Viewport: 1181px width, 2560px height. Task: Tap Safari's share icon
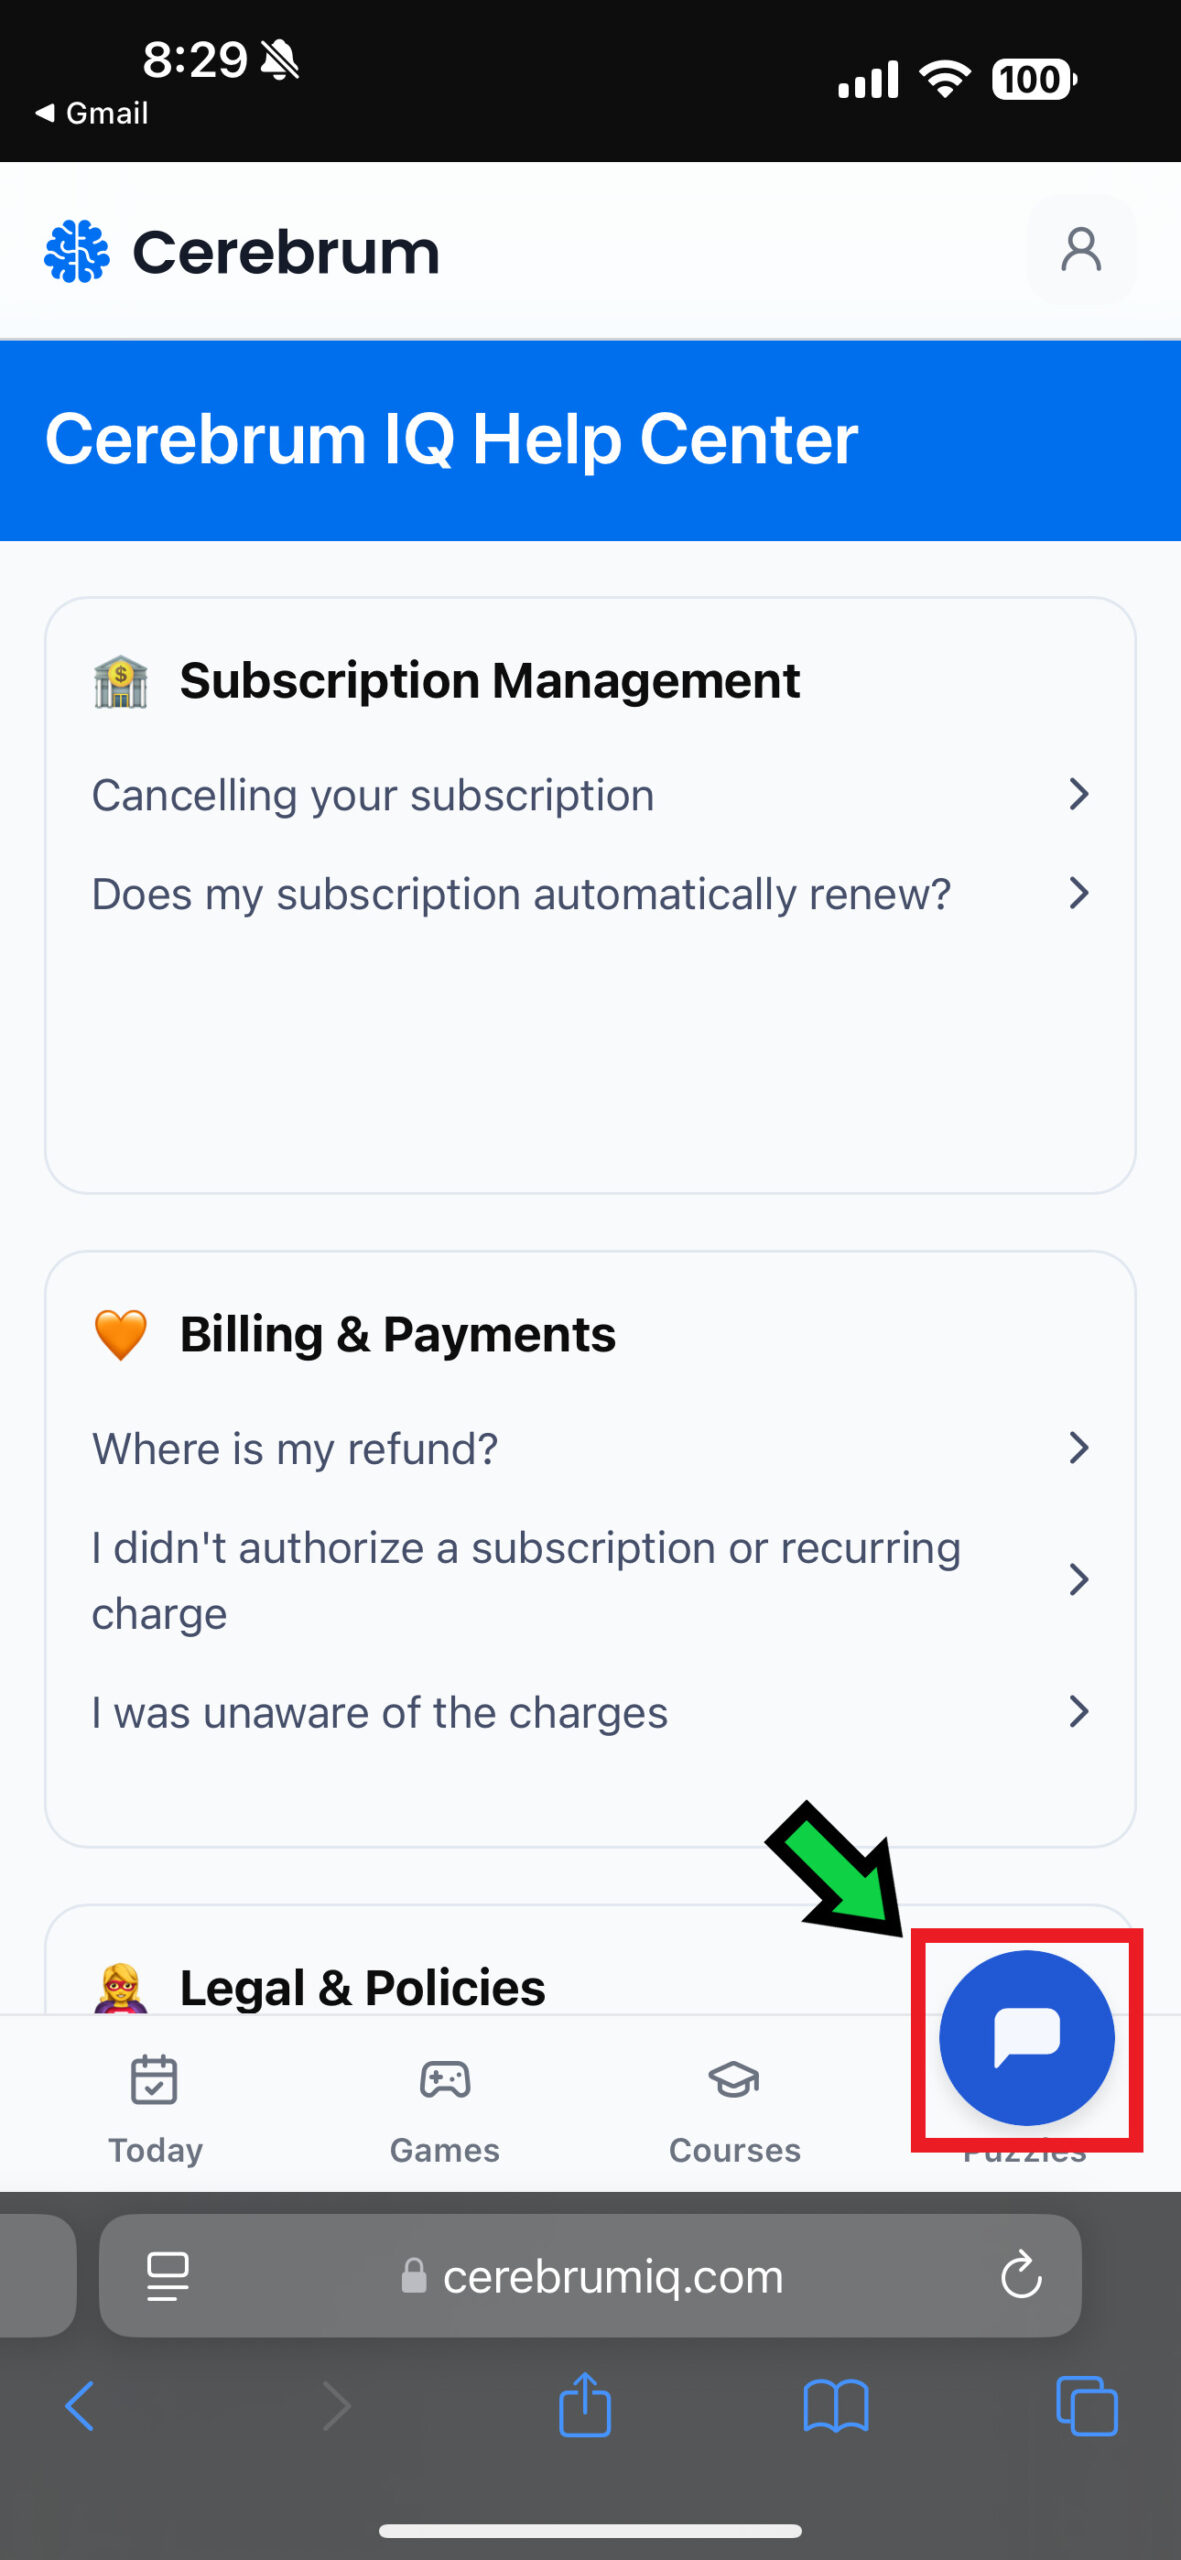coord(585,2405)
